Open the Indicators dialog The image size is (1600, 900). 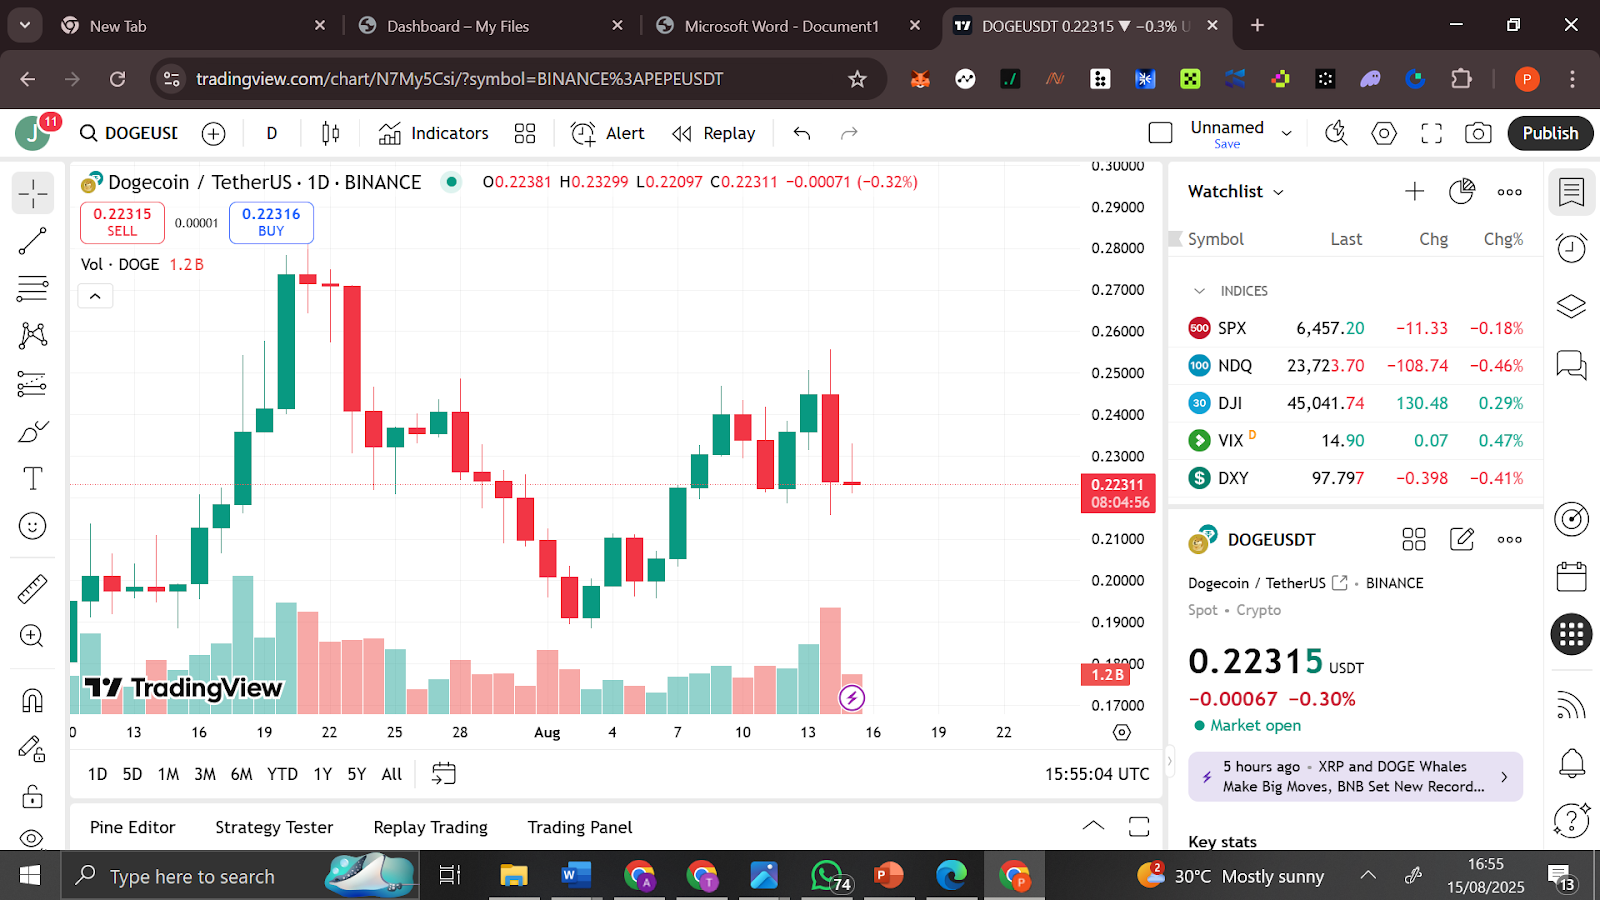click(433, 133)
